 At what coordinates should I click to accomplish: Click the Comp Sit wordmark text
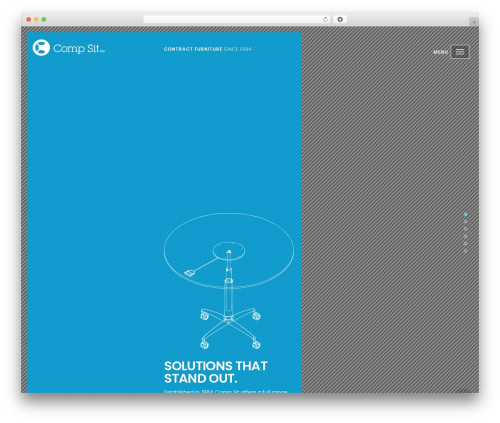[79, 48]
